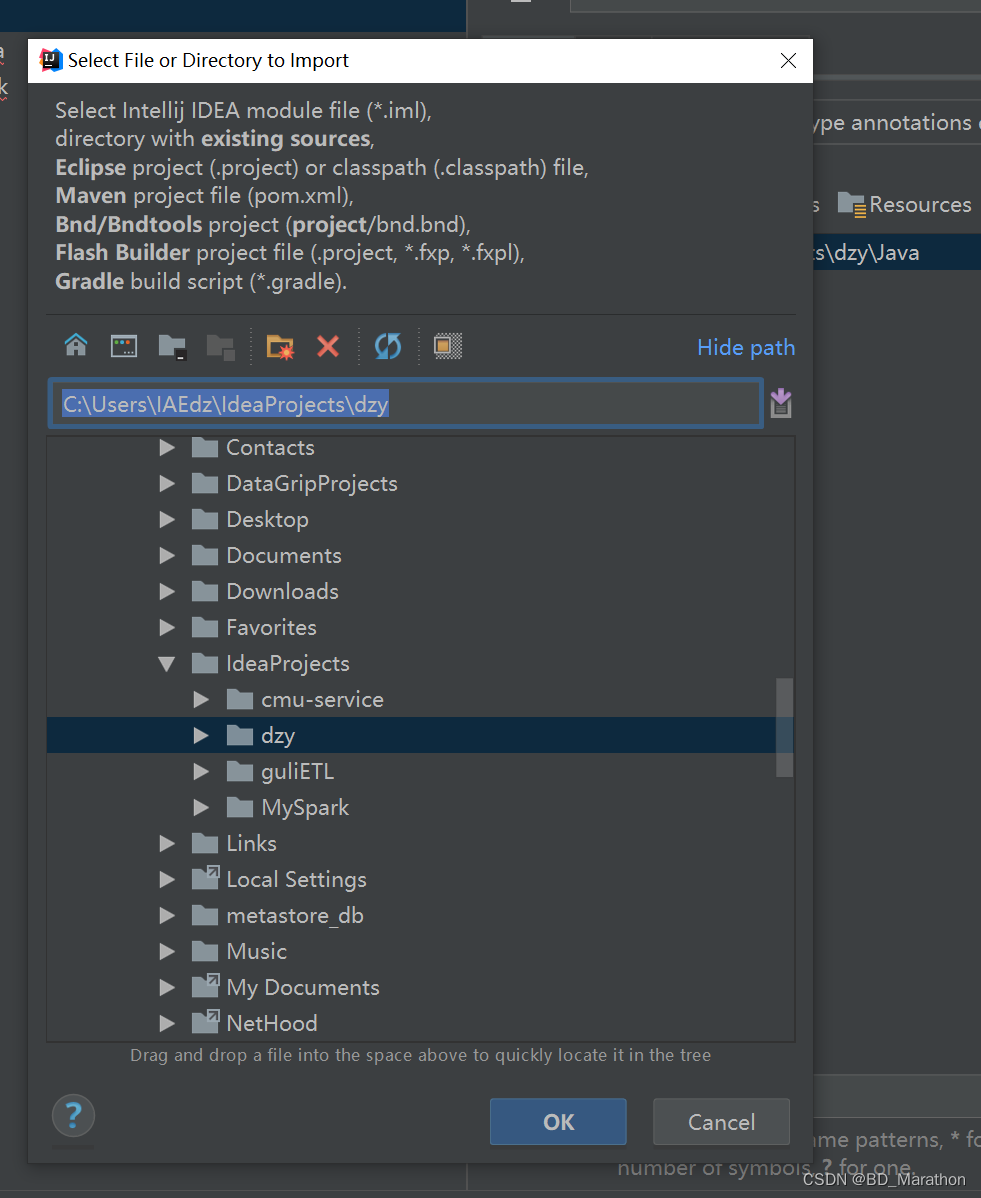981x1198 pixels.
Task: Click the grayed Module directory icon
Action: coord(221,347)
